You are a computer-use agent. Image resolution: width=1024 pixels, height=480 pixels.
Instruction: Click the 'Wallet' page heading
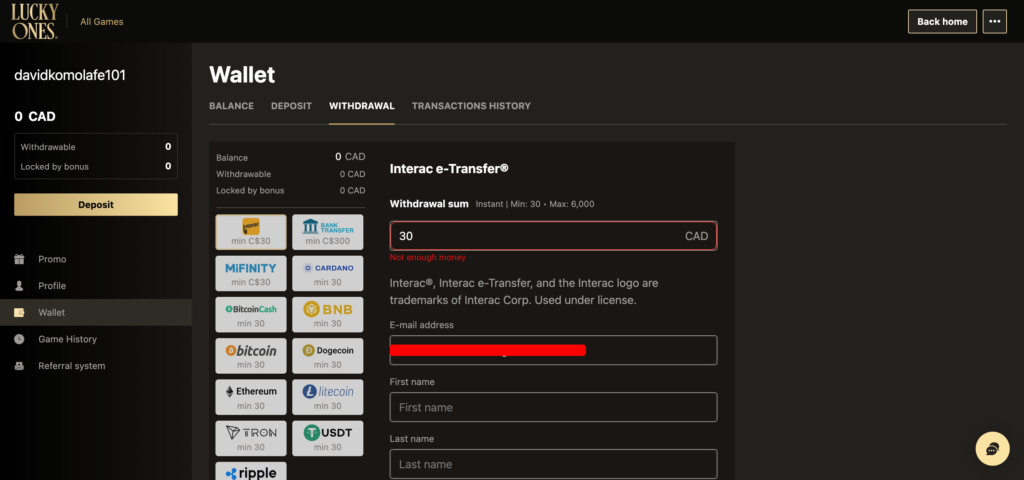click(242, 74)
